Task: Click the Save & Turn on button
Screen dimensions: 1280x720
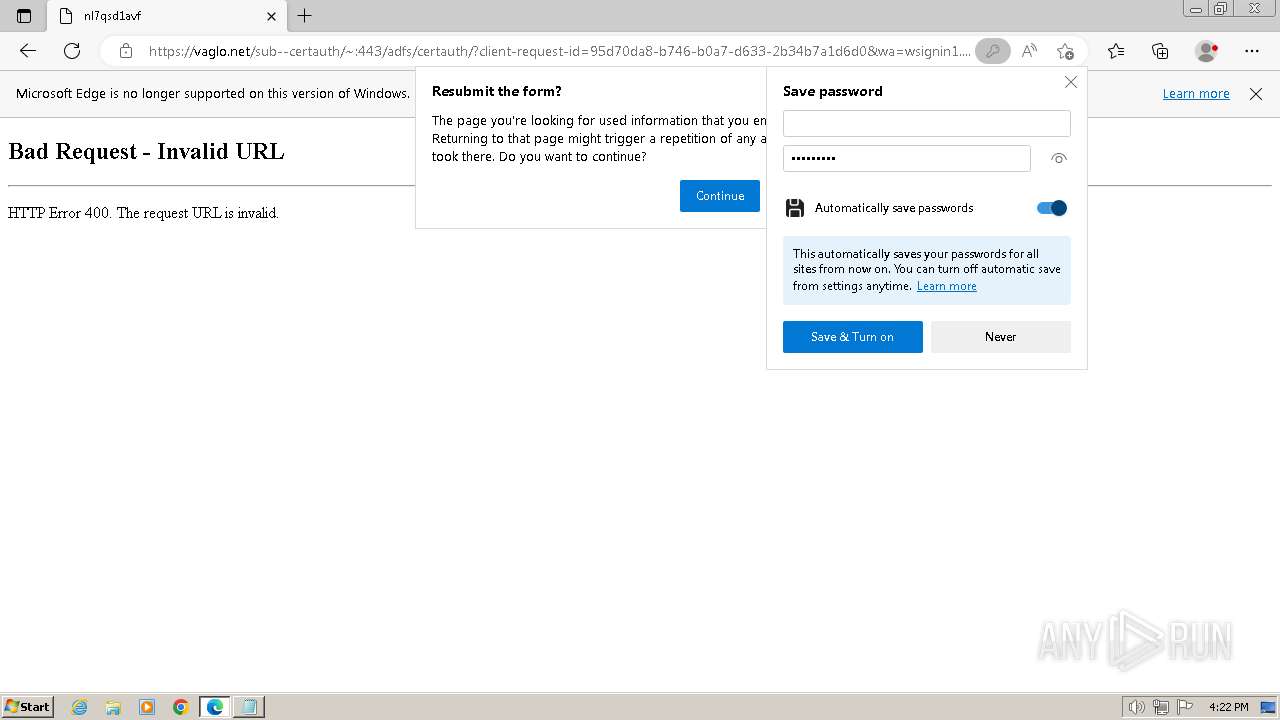Action: [x=852, y=337]
